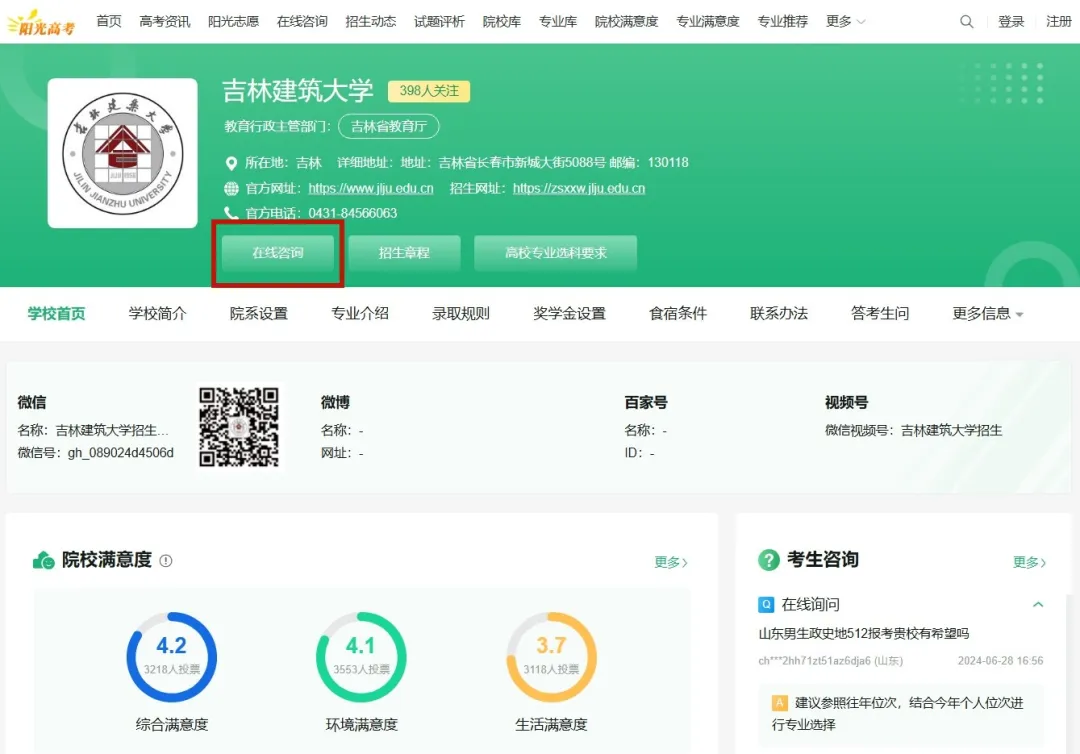The image size is (1080, 754).
Task: Click the 398人关注 follow badge
Action: point(429,91)
